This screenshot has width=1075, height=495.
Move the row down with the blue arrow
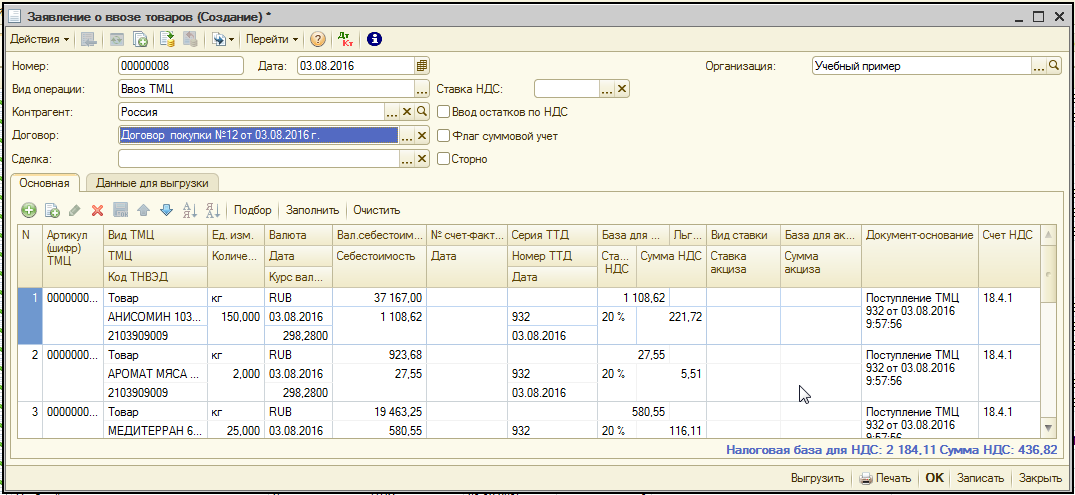(166, 210)
